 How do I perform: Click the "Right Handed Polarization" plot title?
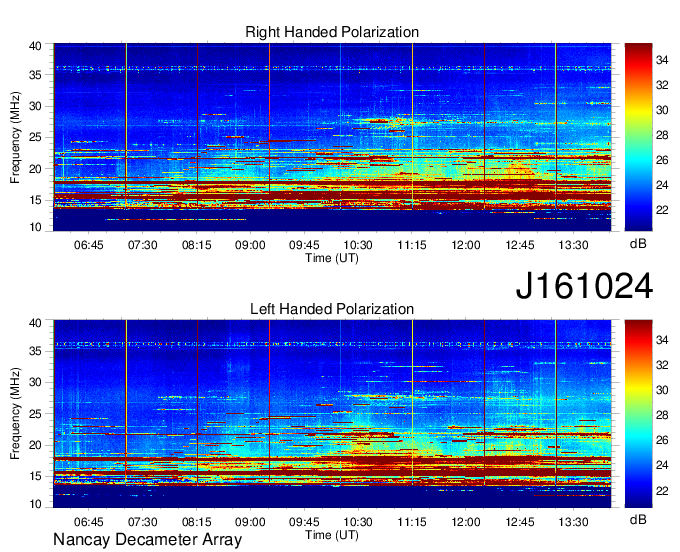tap(332, 32)
